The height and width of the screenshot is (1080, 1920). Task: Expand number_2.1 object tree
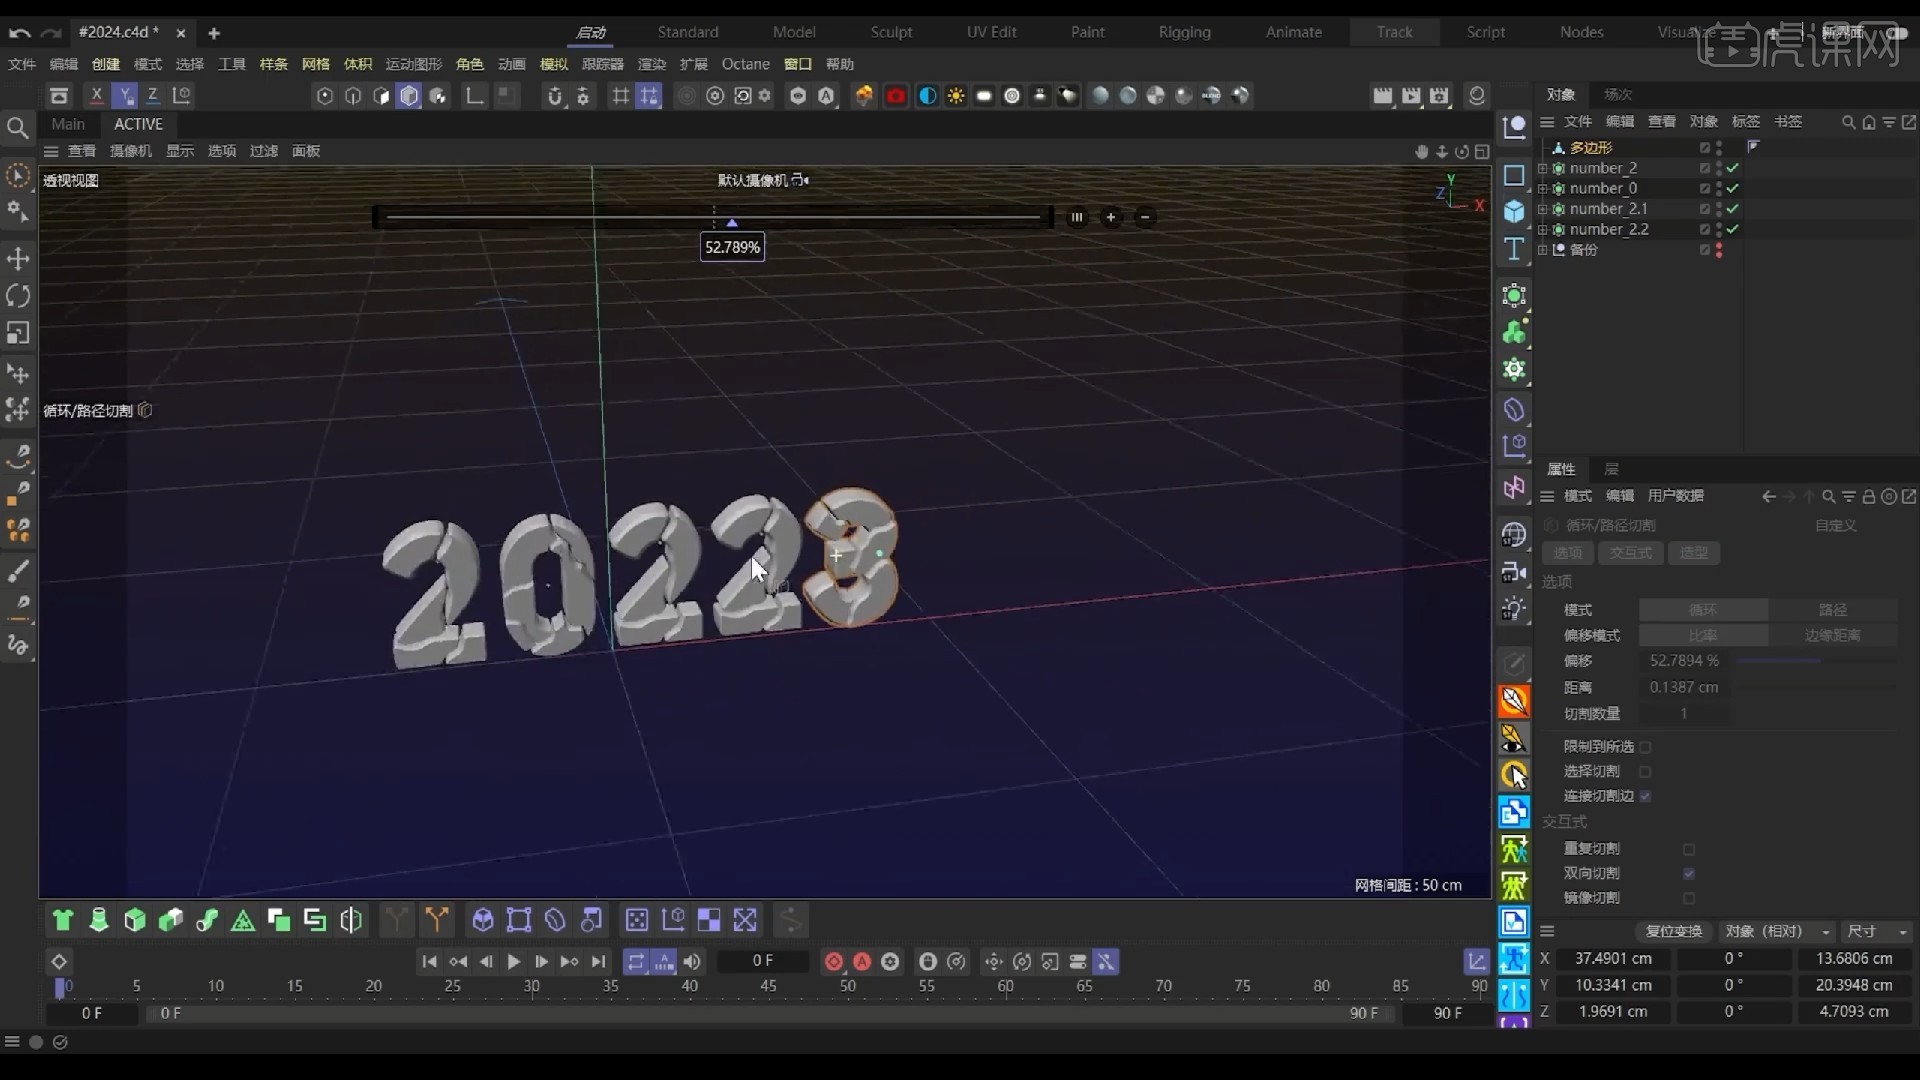(1542, 209)
